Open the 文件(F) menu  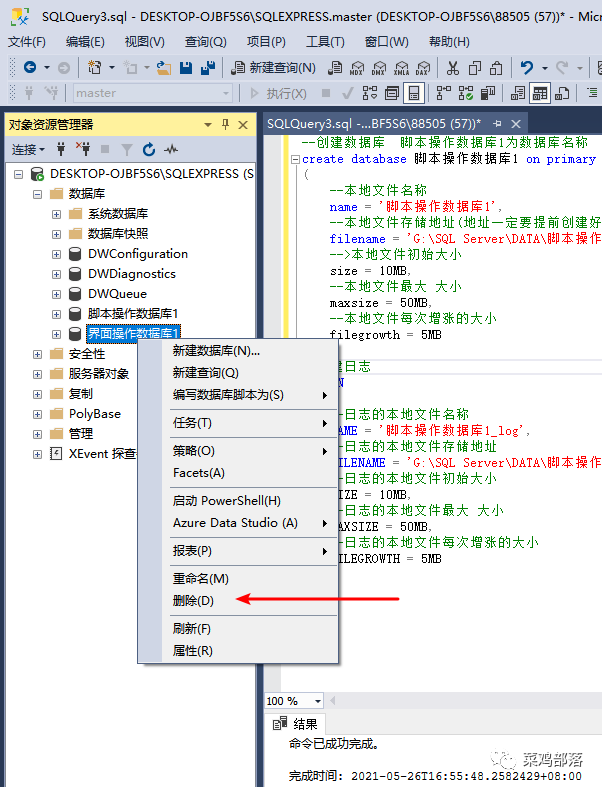coord(27,42)
